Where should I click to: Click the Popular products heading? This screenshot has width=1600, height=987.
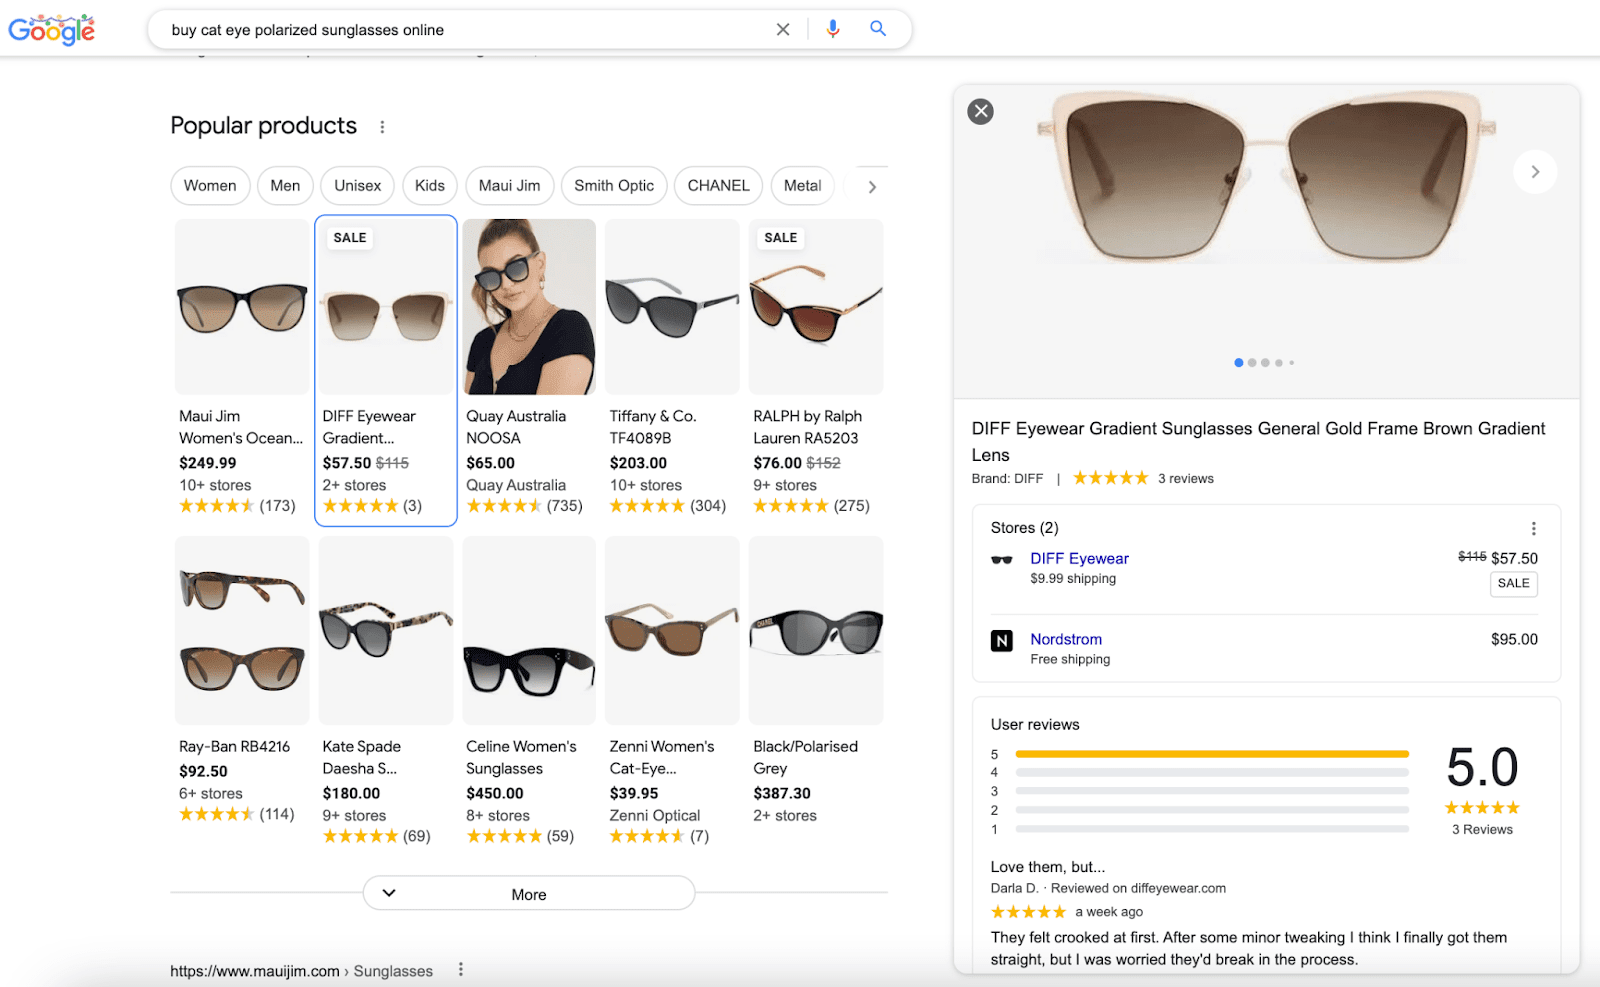point(264,126)
